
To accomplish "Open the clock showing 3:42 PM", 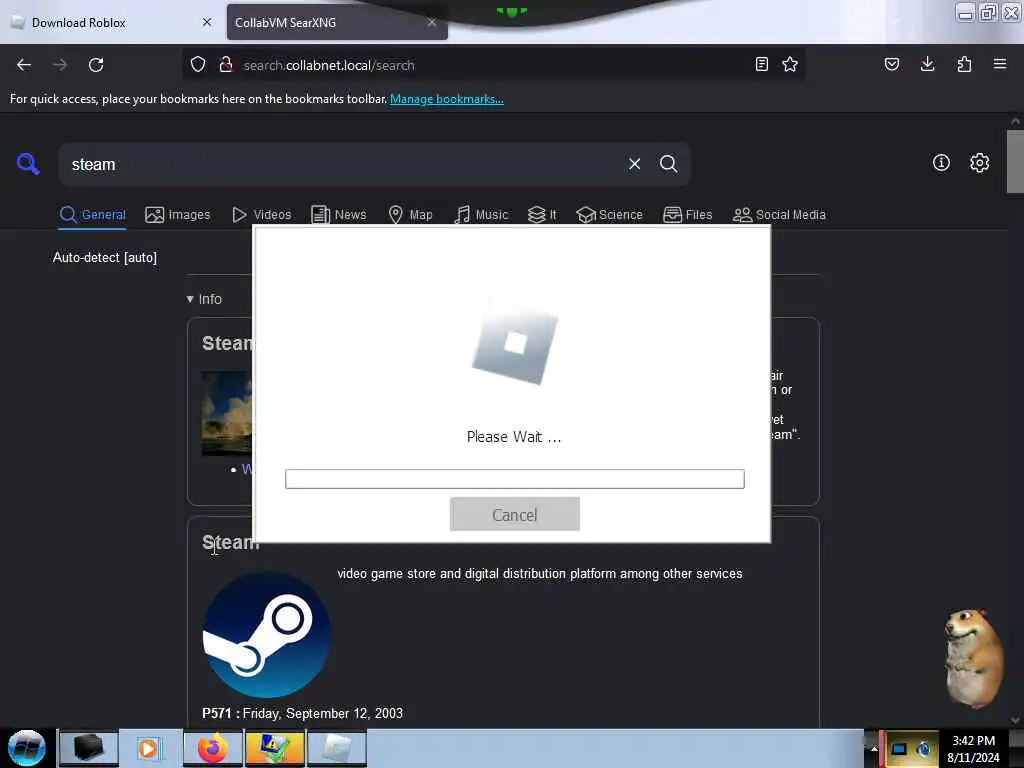I will (974, 748).
